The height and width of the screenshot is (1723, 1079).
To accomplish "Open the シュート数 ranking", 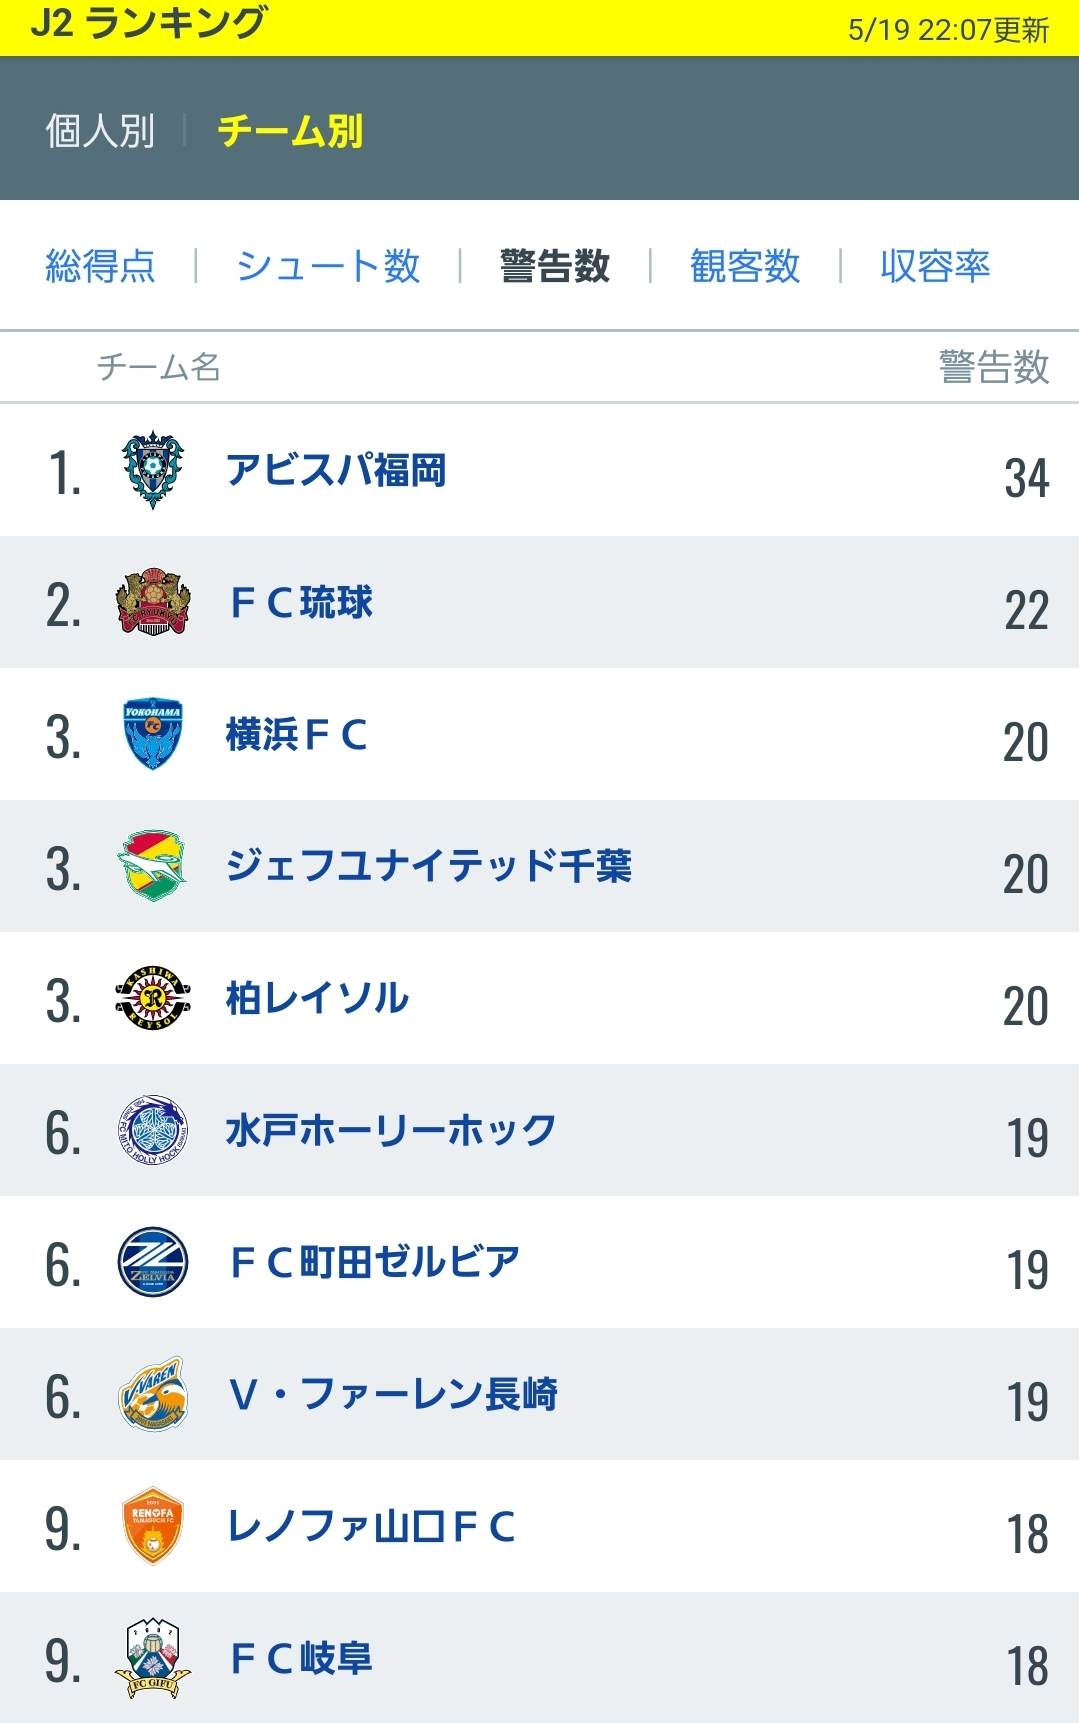I will click(328, 266).
